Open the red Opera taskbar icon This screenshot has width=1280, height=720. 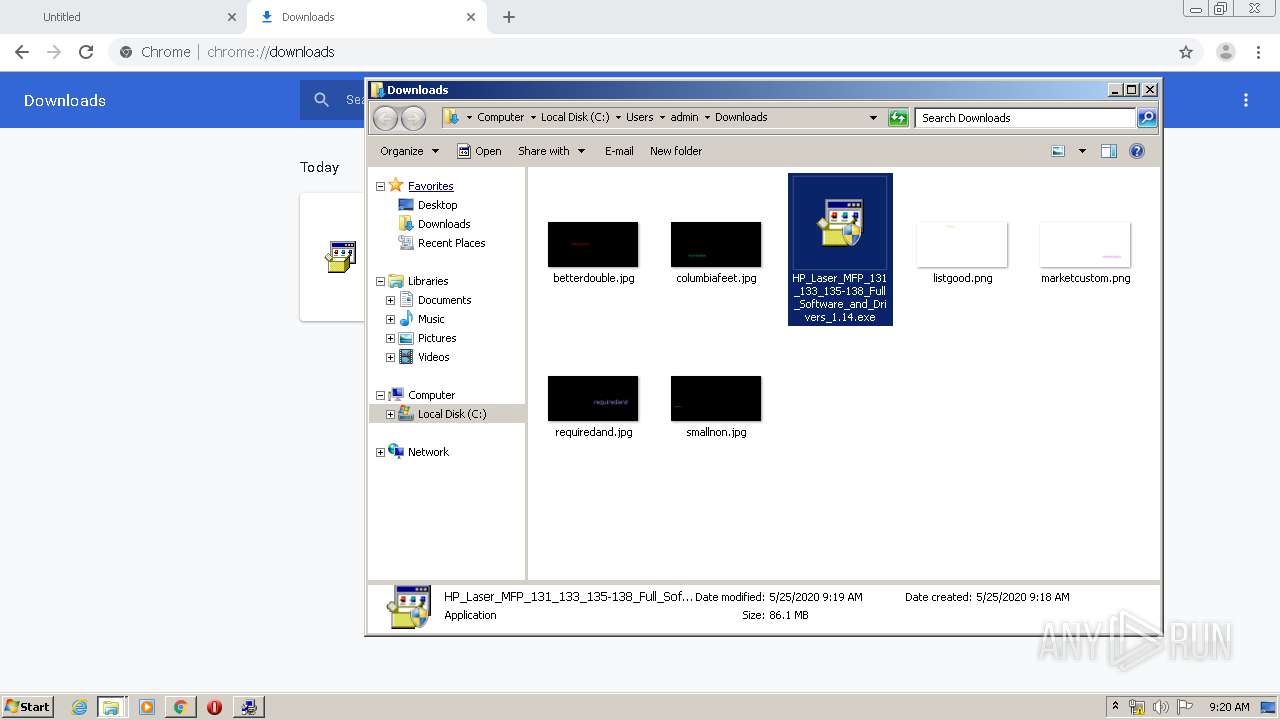pyautogui.click(x=214, y=707)
